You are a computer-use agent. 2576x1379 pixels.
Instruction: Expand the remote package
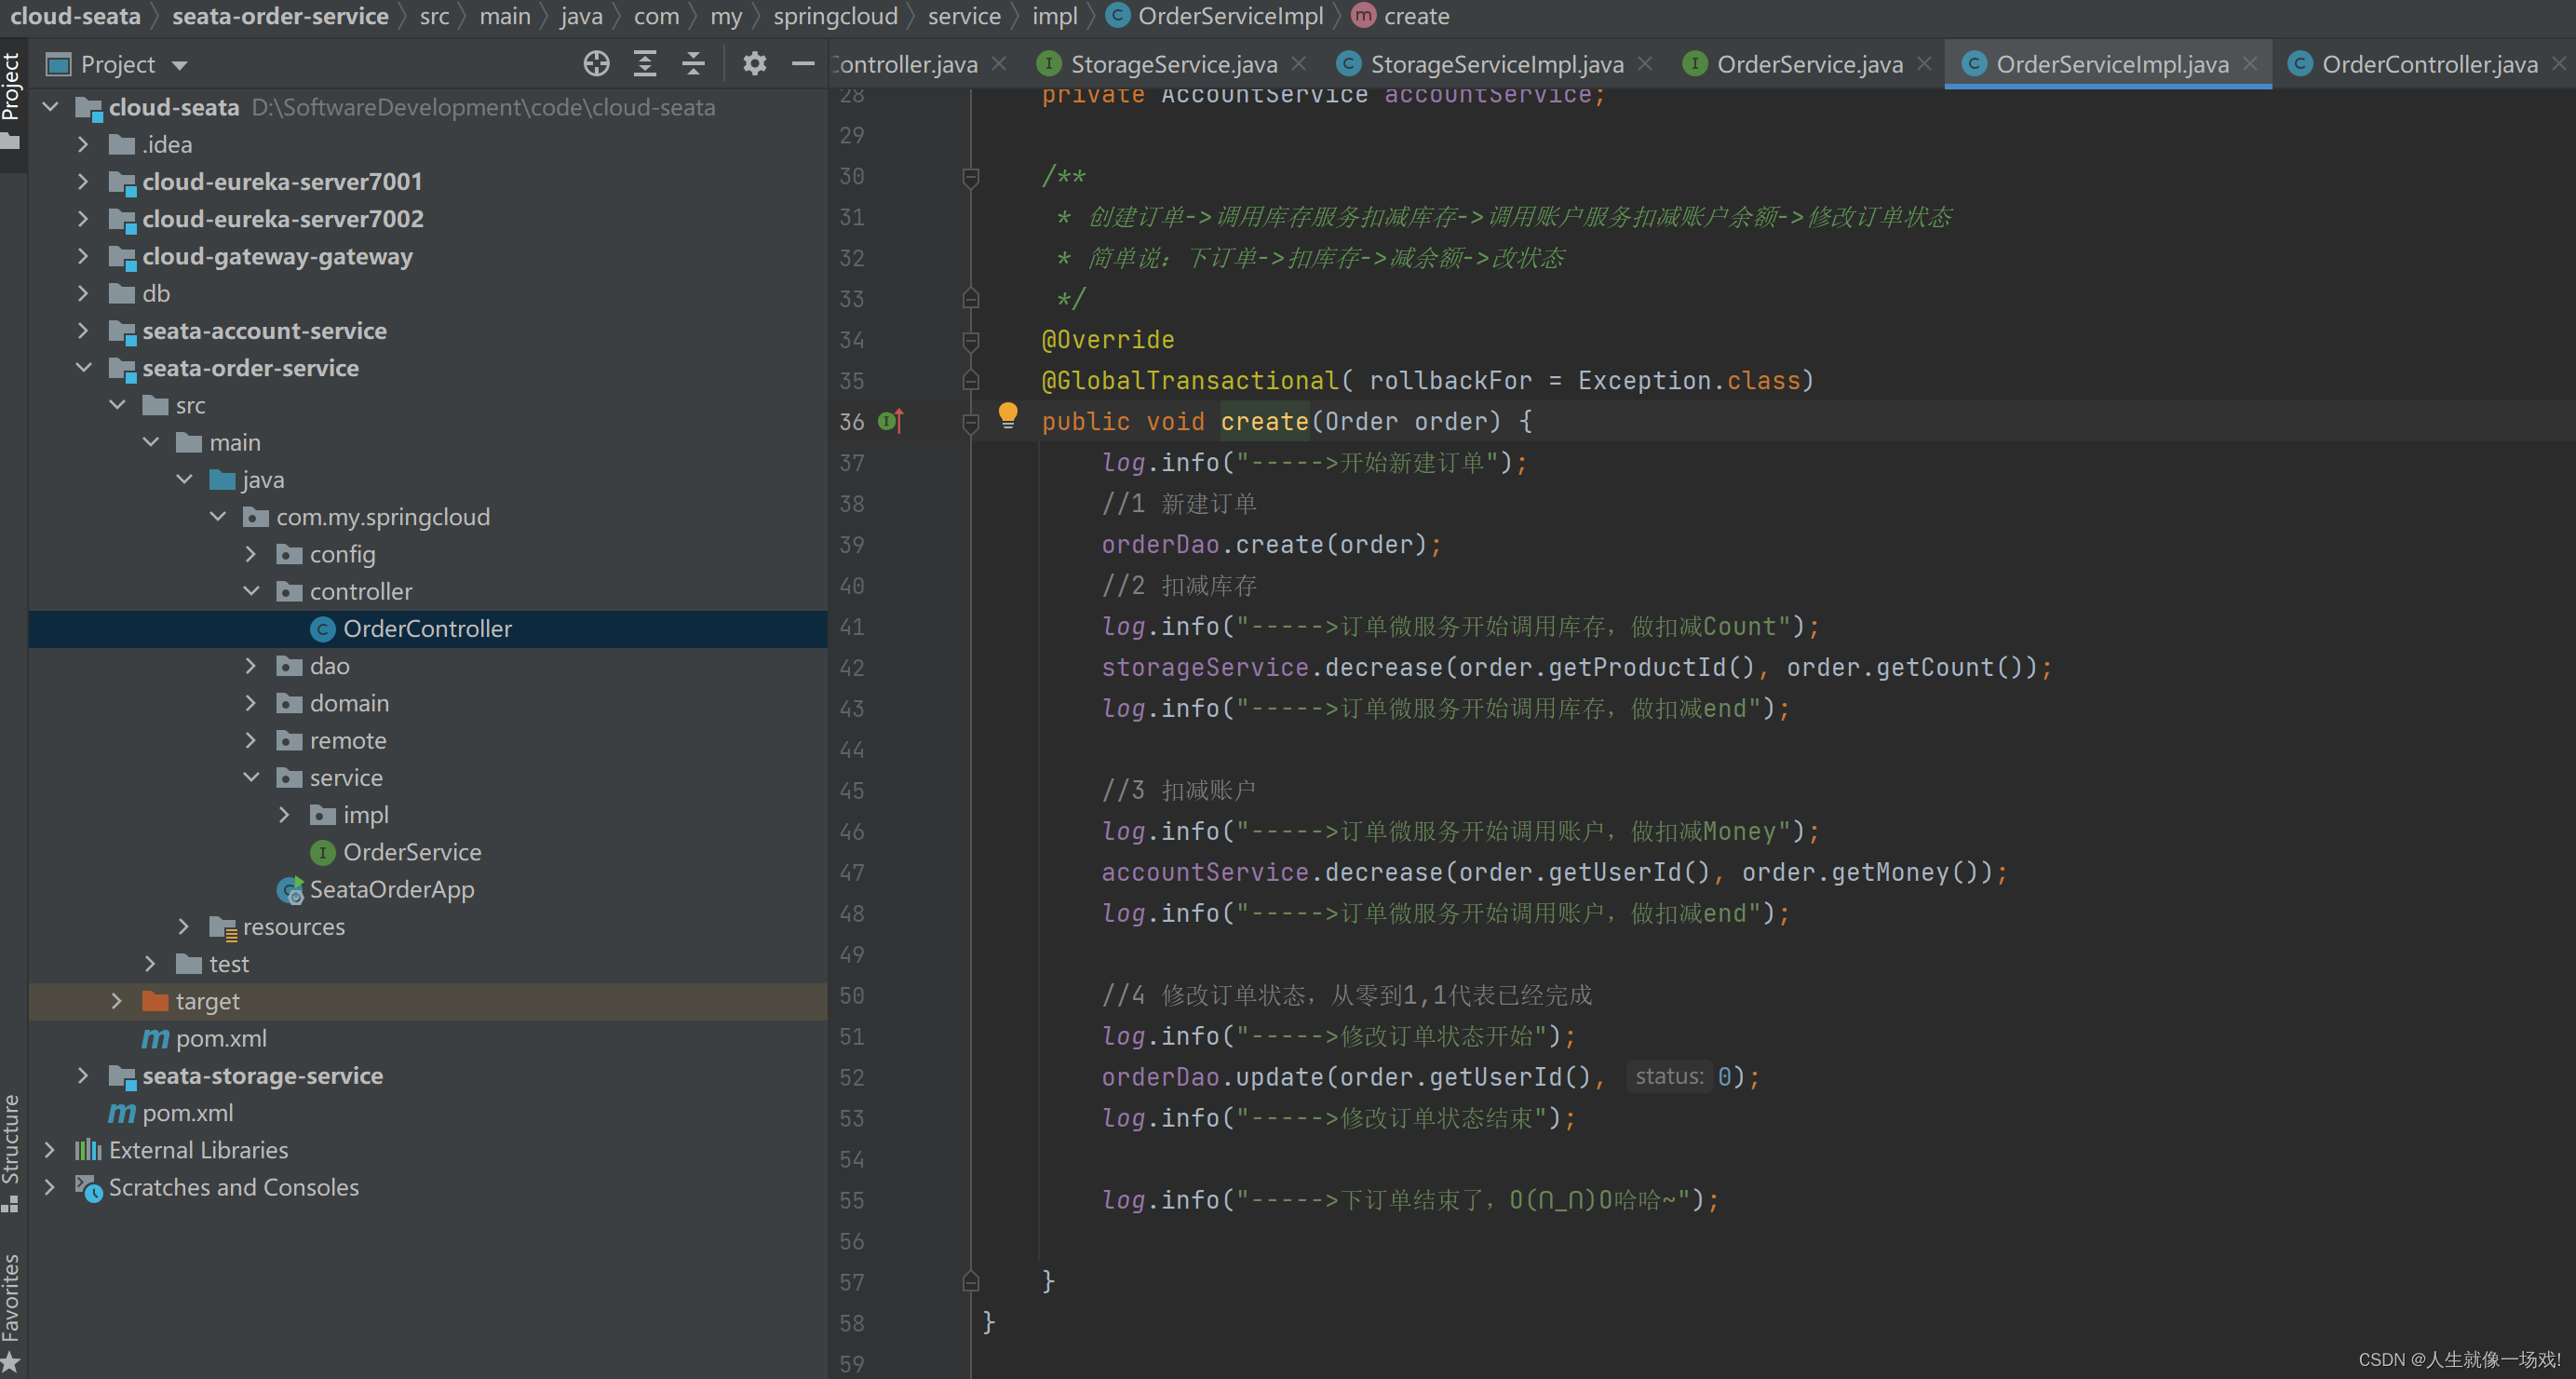click(252, 740)
